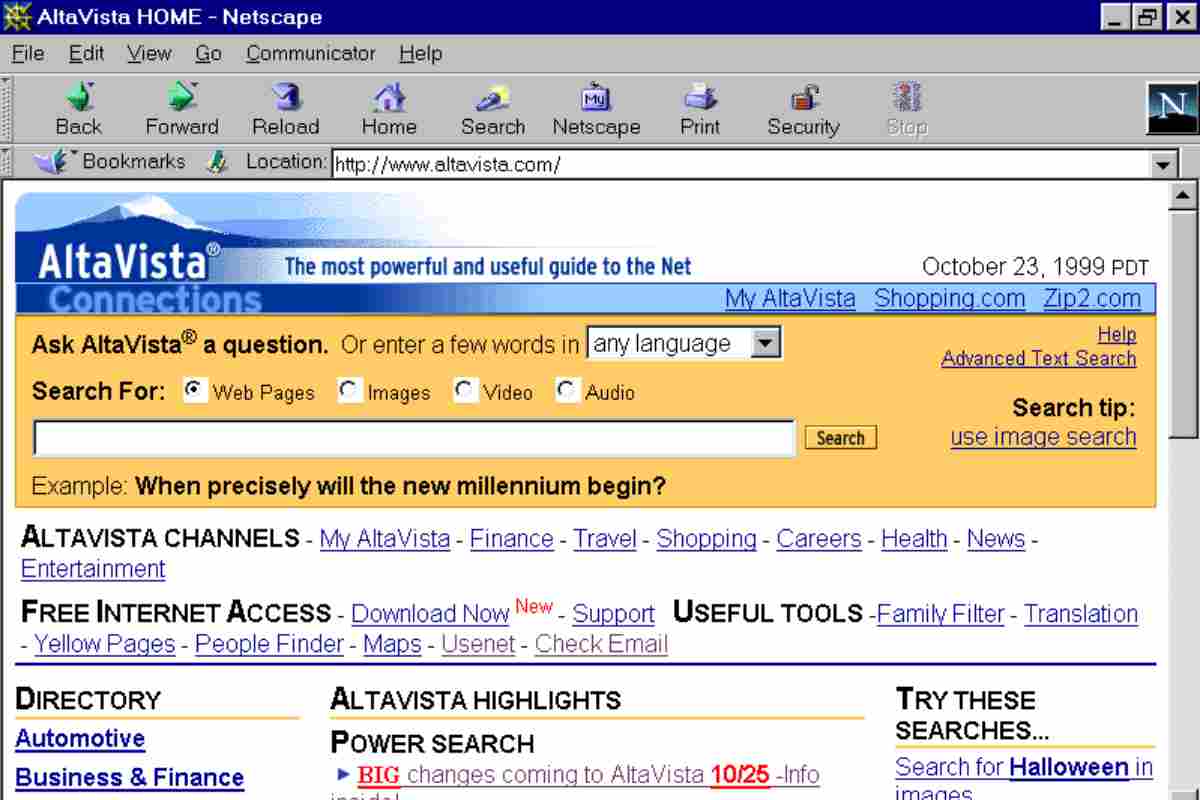Open the View menu
This screenshot has width=1200, height=800.
click(x=149, y=53)
